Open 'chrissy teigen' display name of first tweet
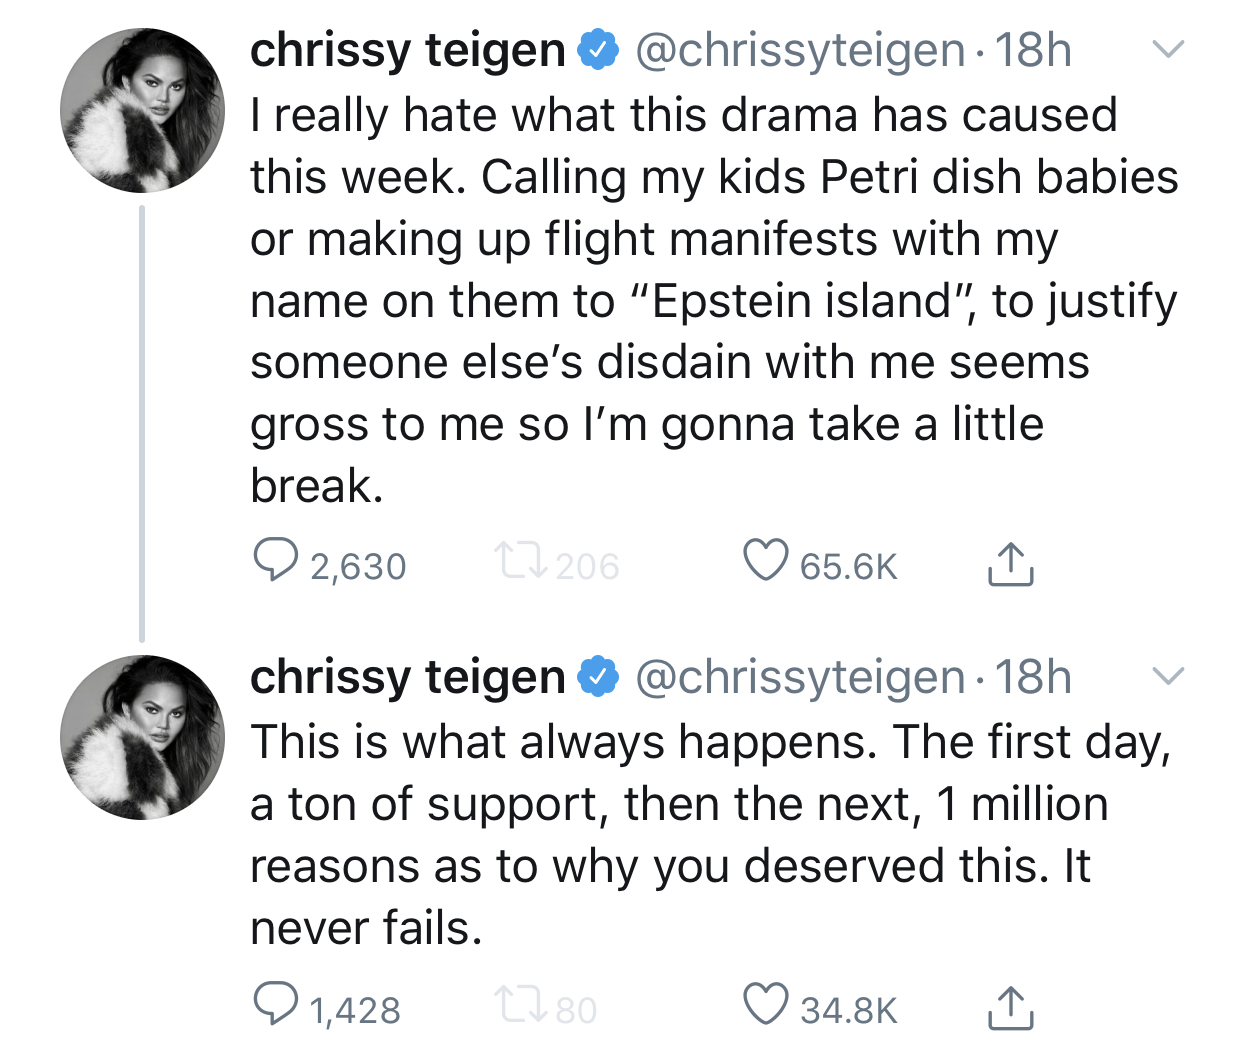 coord(407,50)
